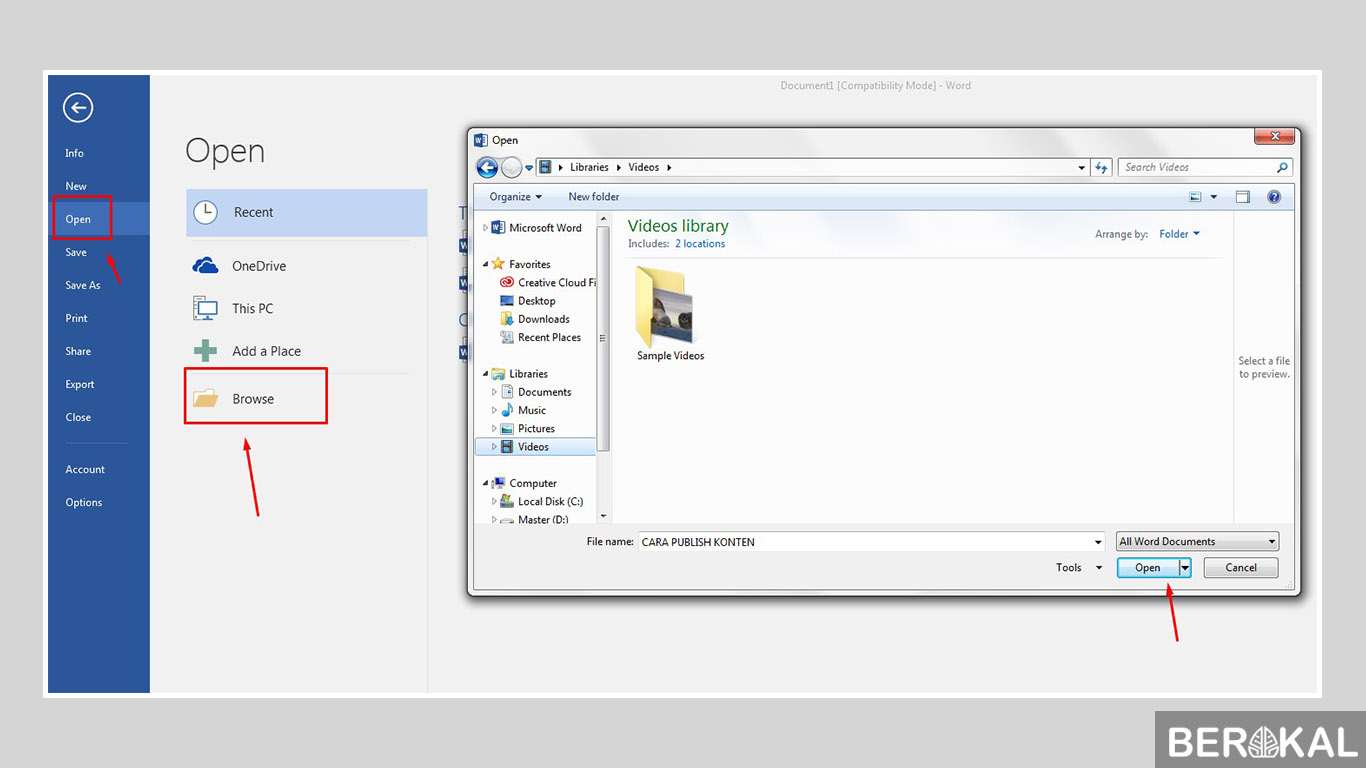Select Open in backstage menu

[x=78, y=219]
